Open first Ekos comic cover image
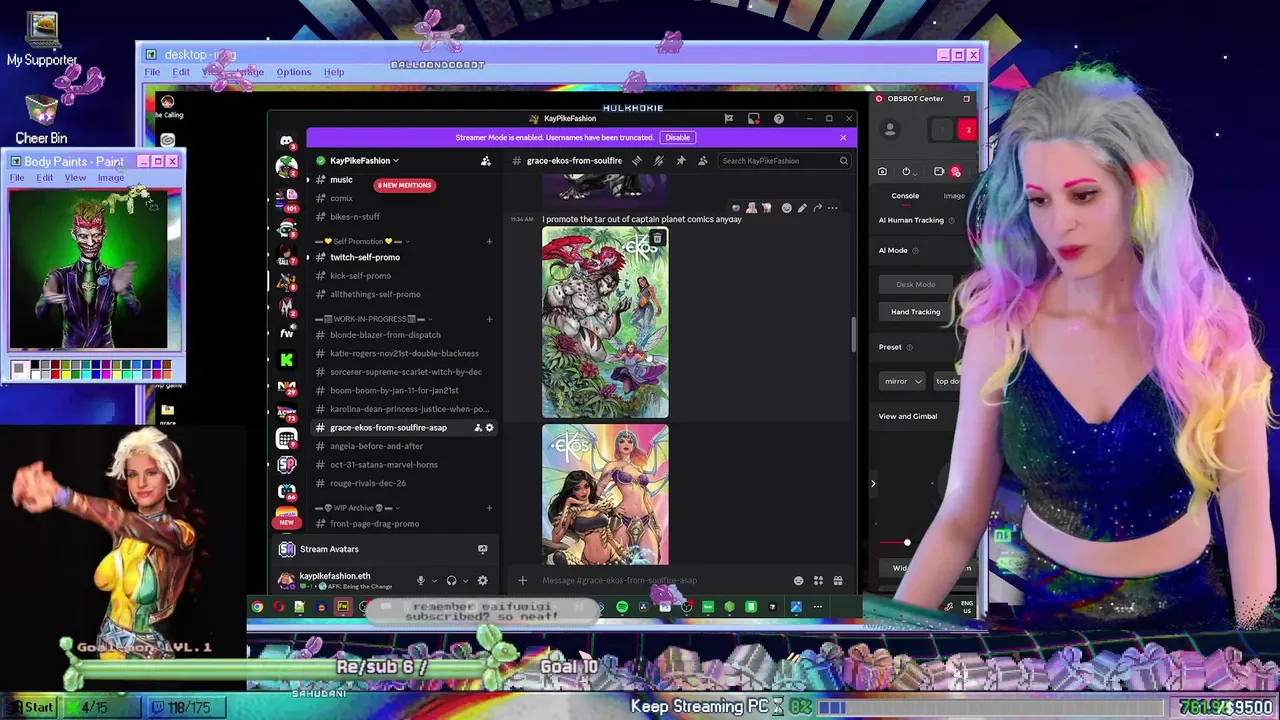 tap(605, 322)
